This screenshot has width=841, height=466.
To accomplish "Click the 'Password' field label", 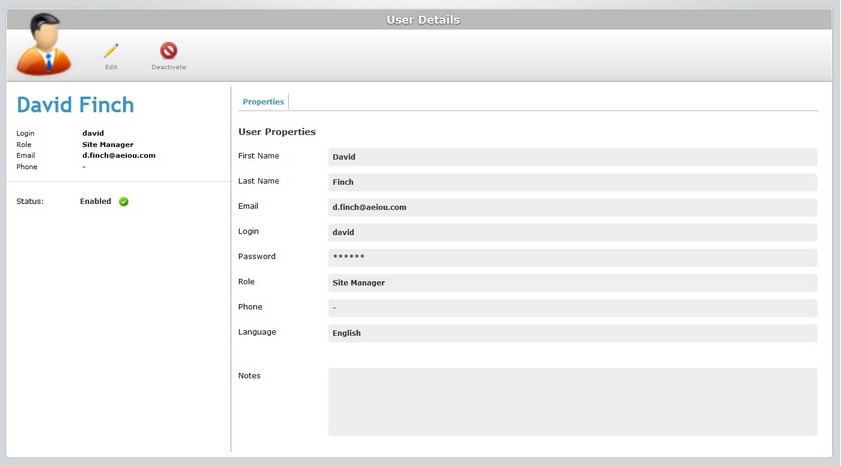I will [x=257, y=256].
